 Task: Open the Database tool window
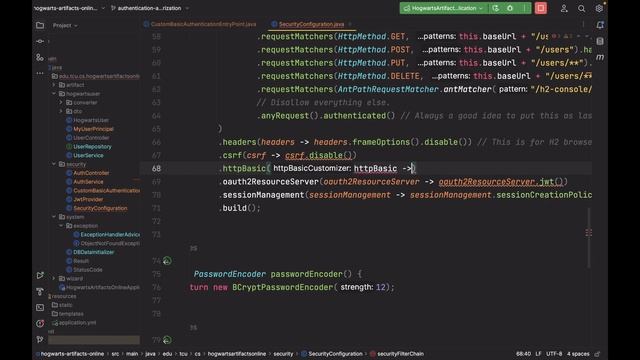600,41
